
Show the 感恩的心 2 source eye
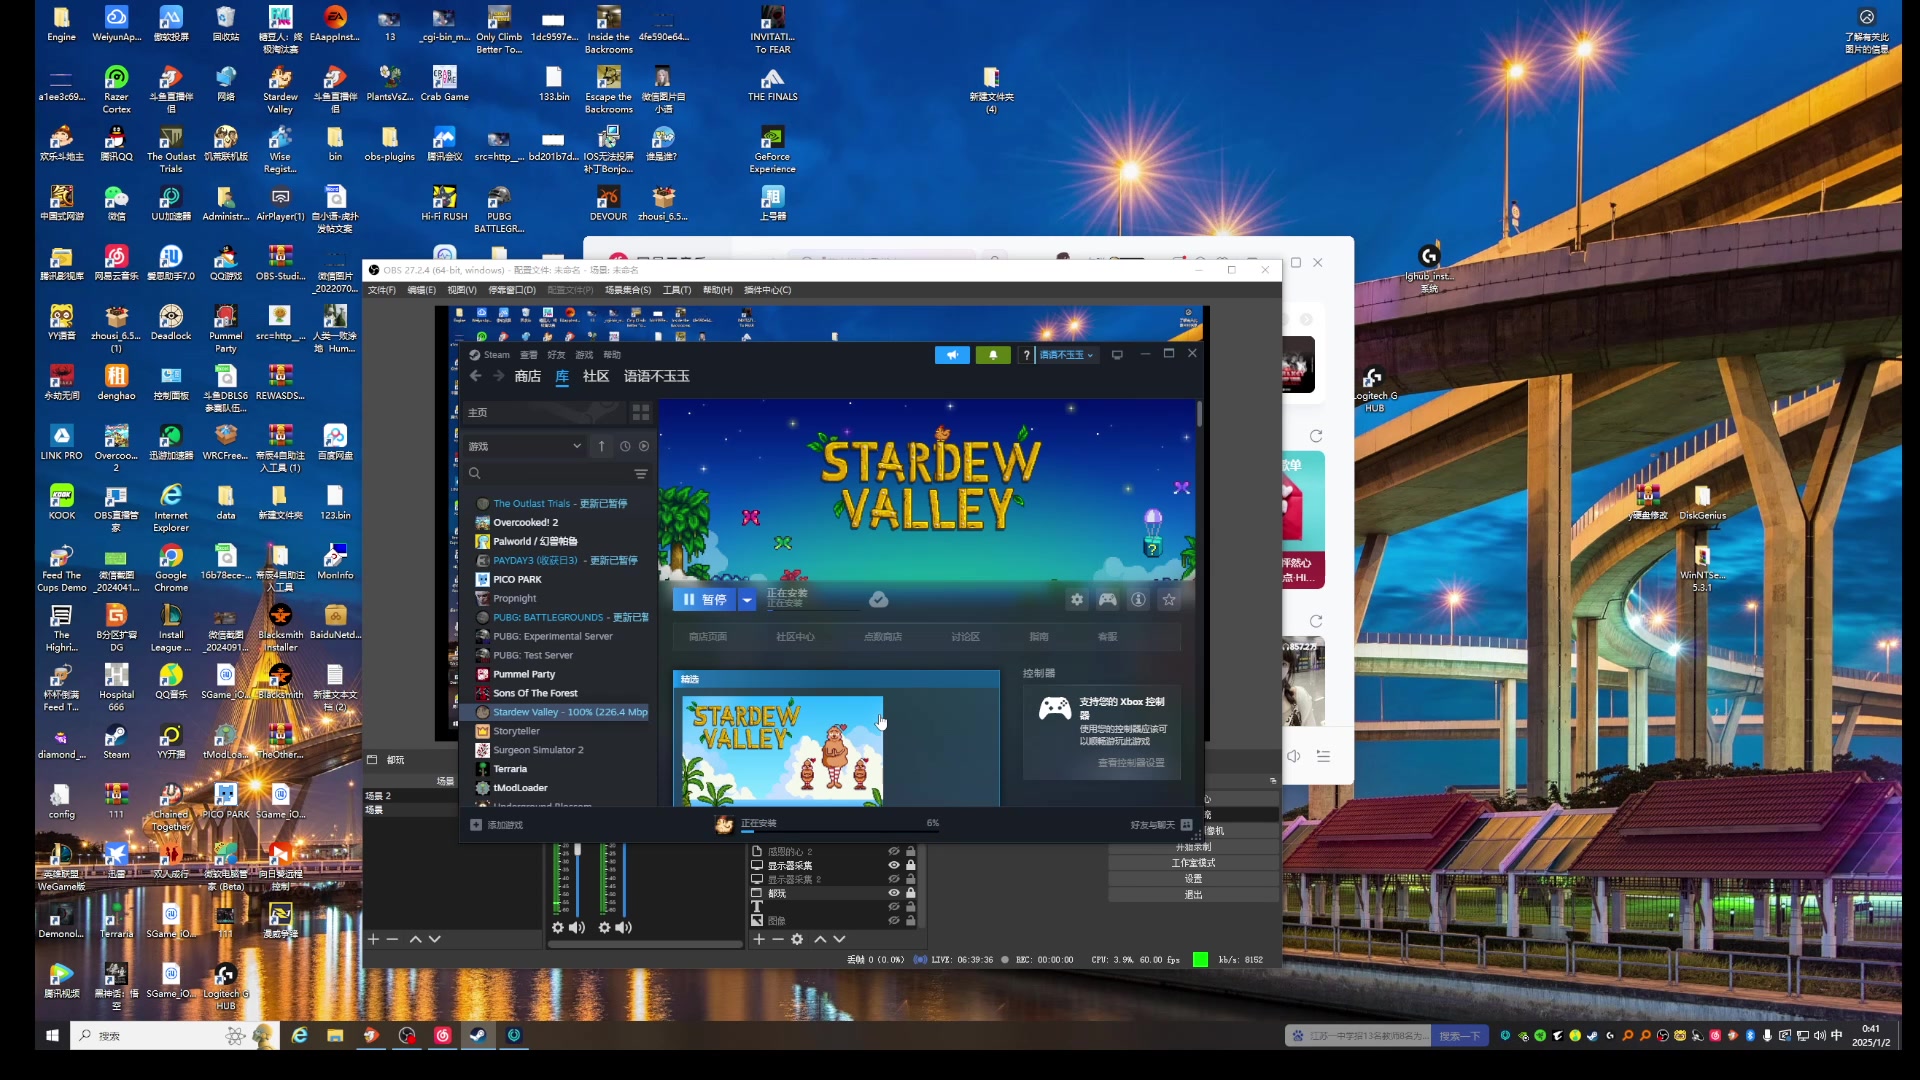[894, 851]
